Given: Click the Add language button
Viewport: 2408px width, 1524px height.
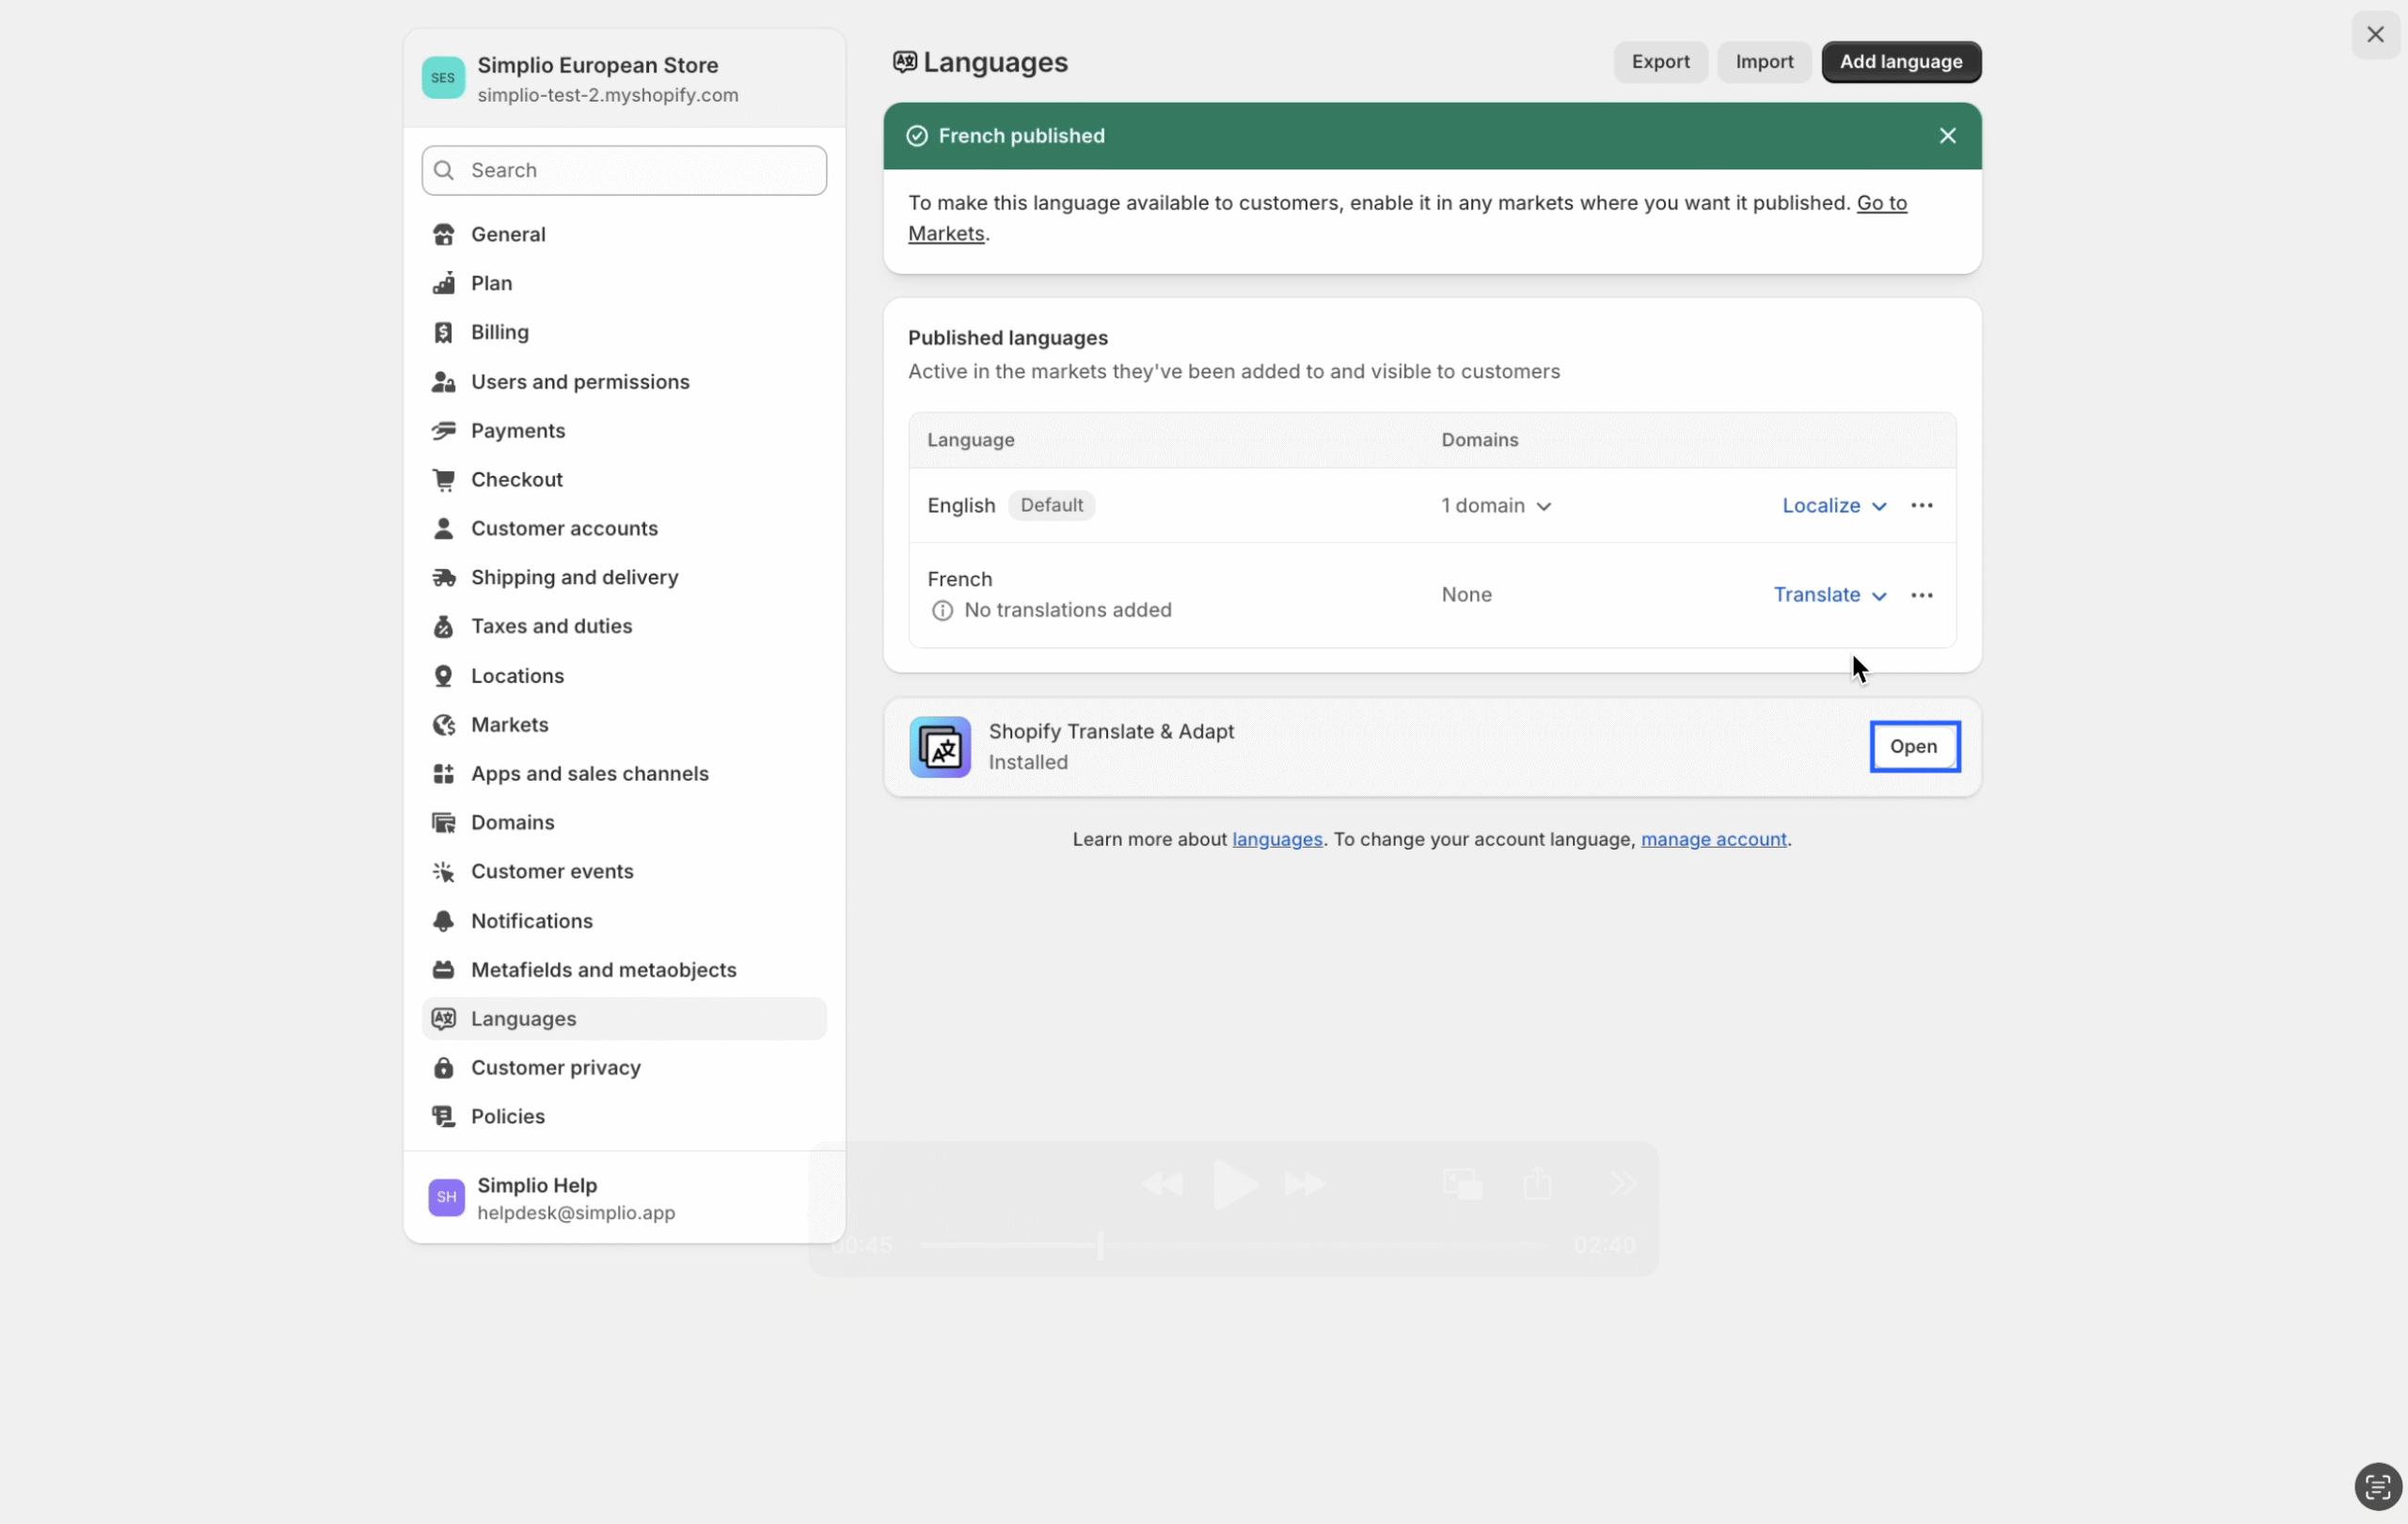Looking at the screenshot, I should 1900,62.
